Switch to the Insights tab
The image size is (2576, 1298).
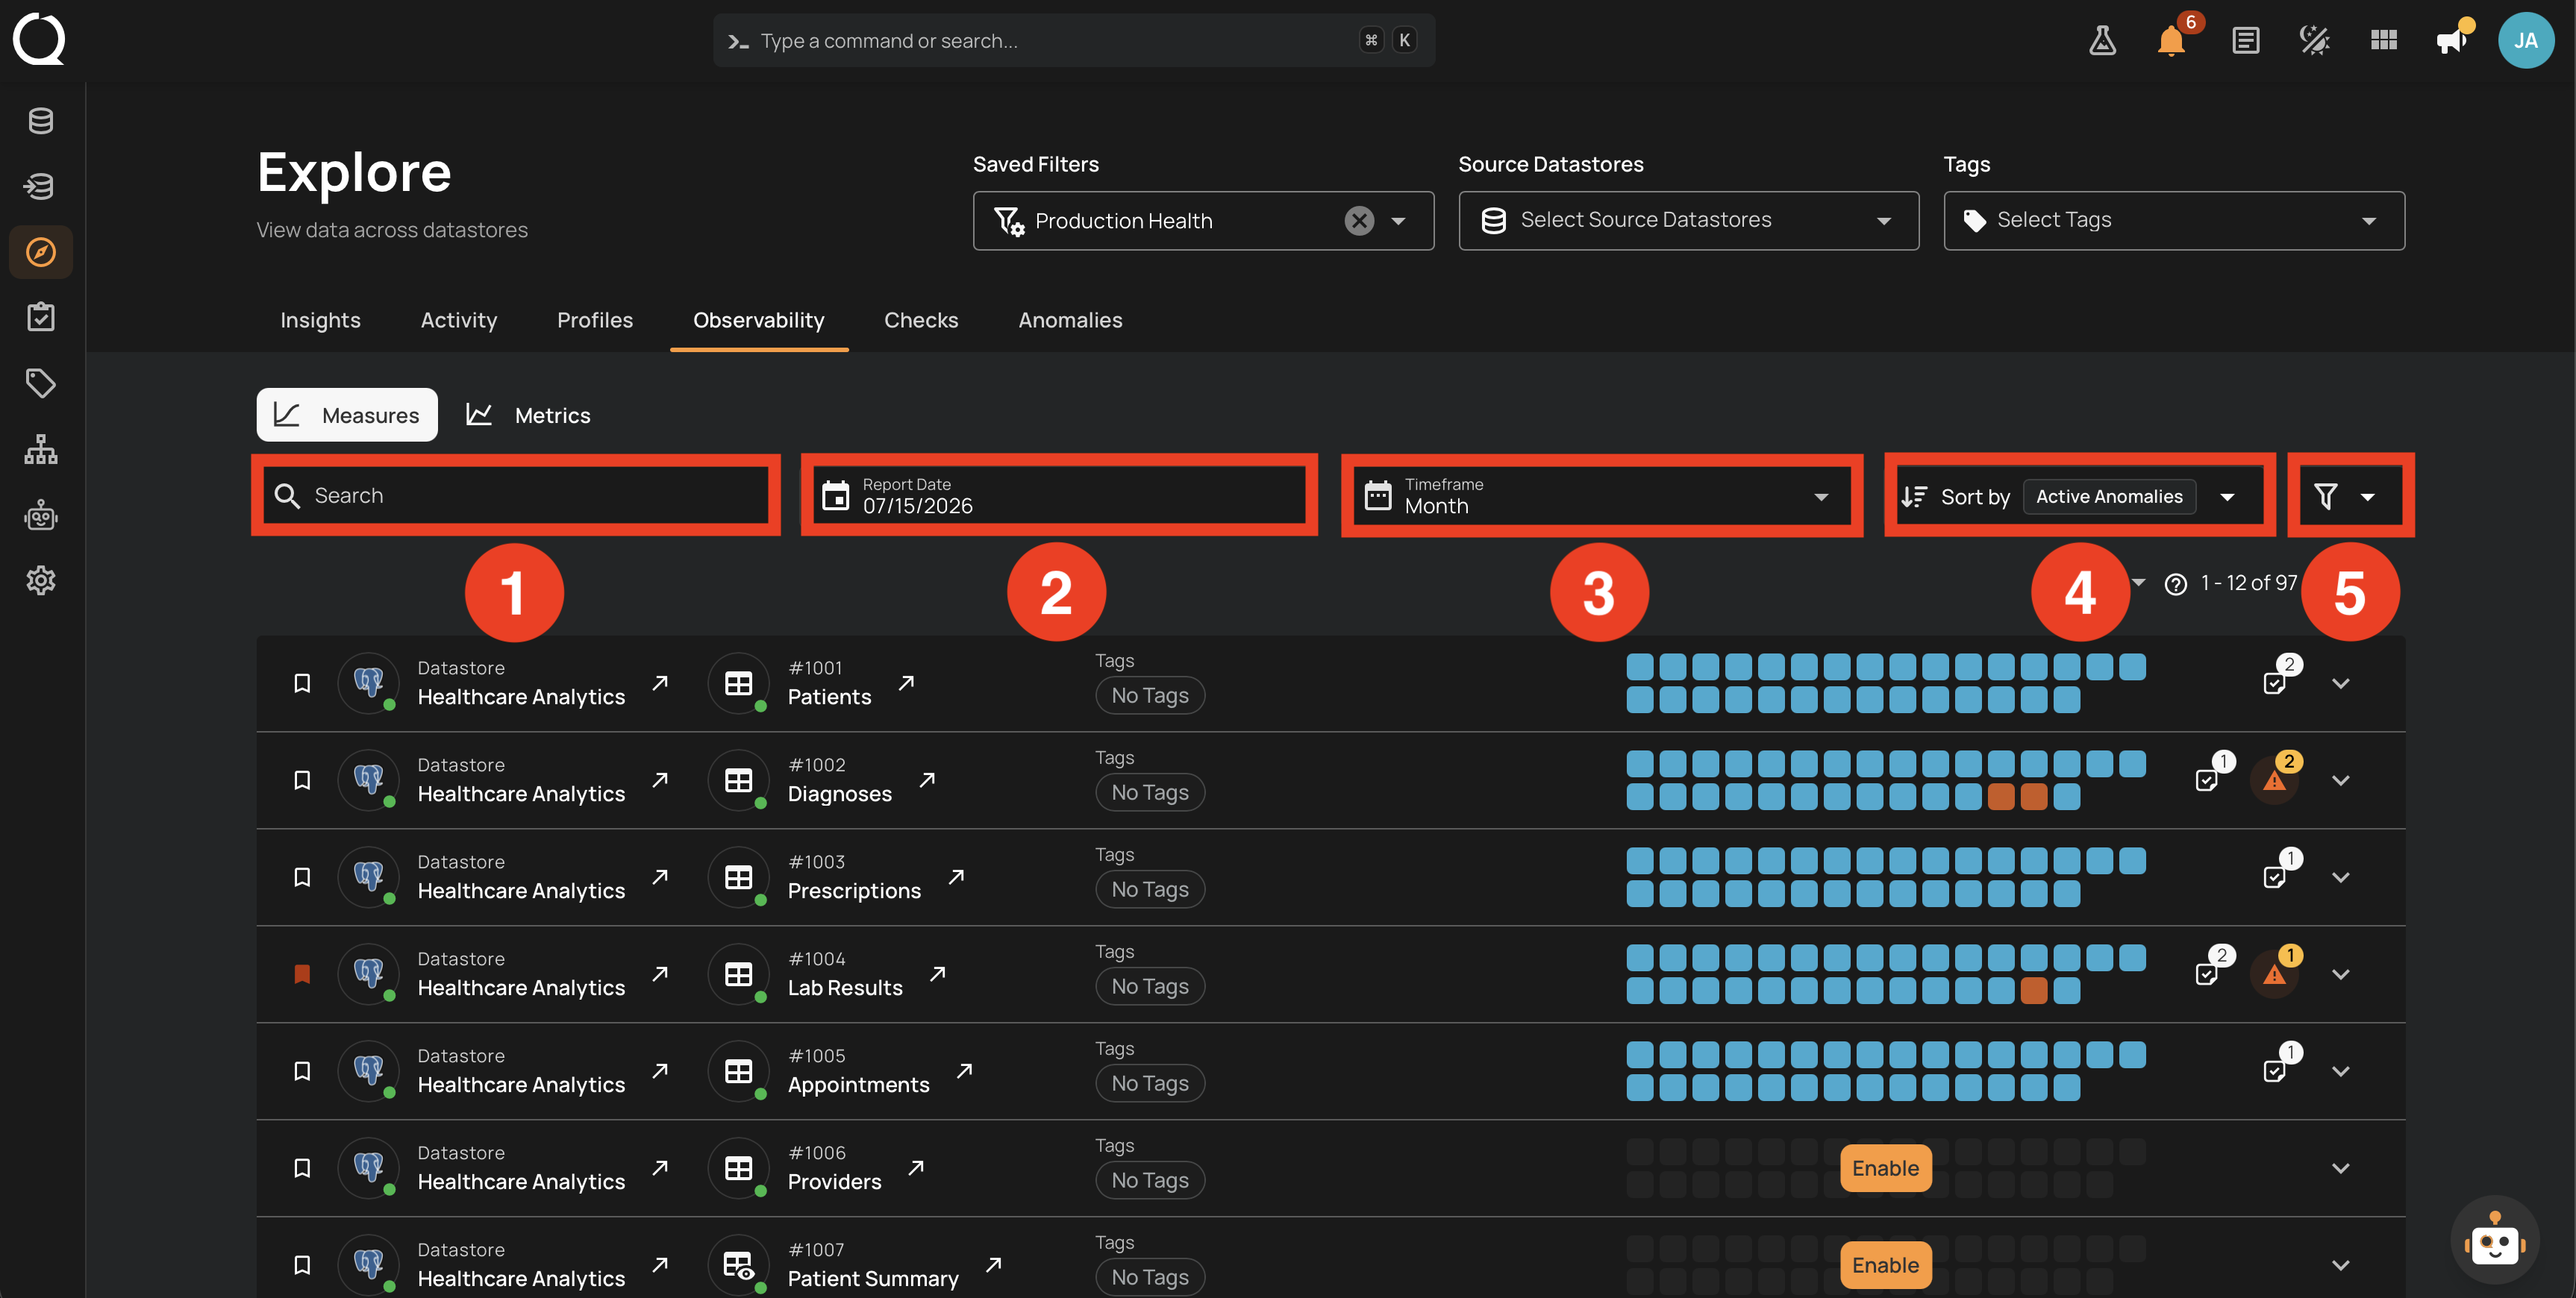320,320
